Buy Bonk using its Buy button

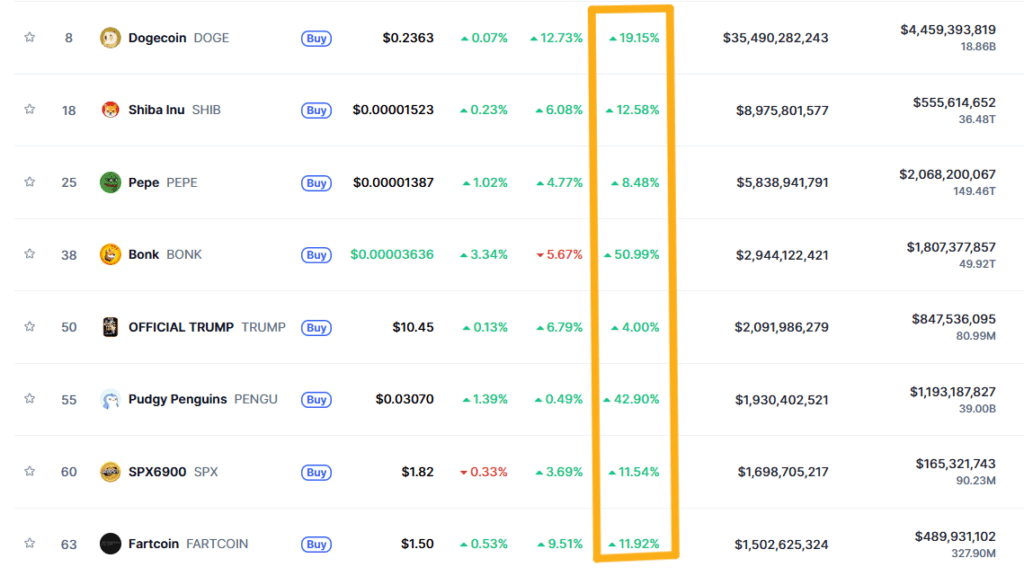click(x=316, y=255)
